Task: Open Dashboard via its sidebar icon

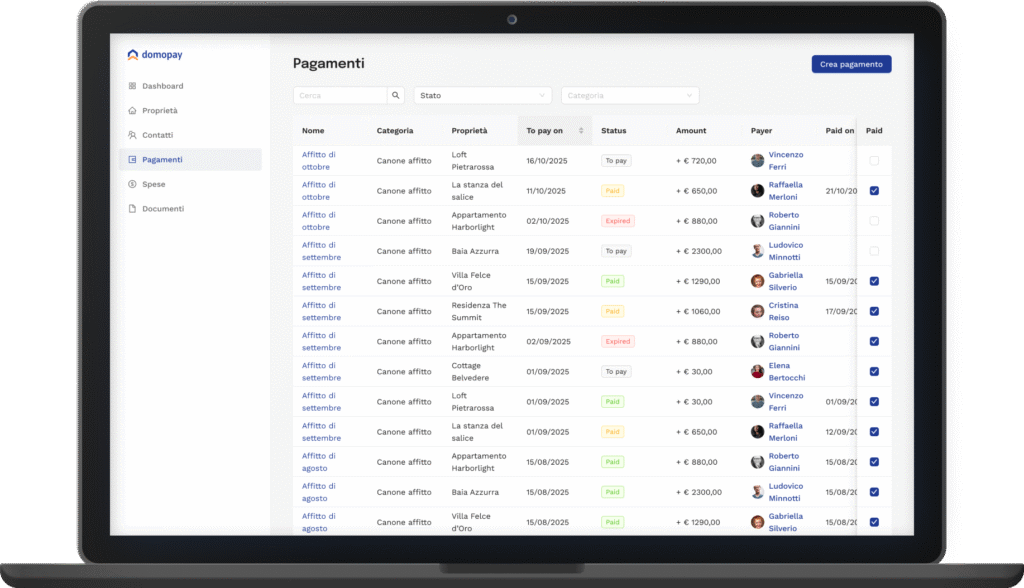Action: [132, 86]
